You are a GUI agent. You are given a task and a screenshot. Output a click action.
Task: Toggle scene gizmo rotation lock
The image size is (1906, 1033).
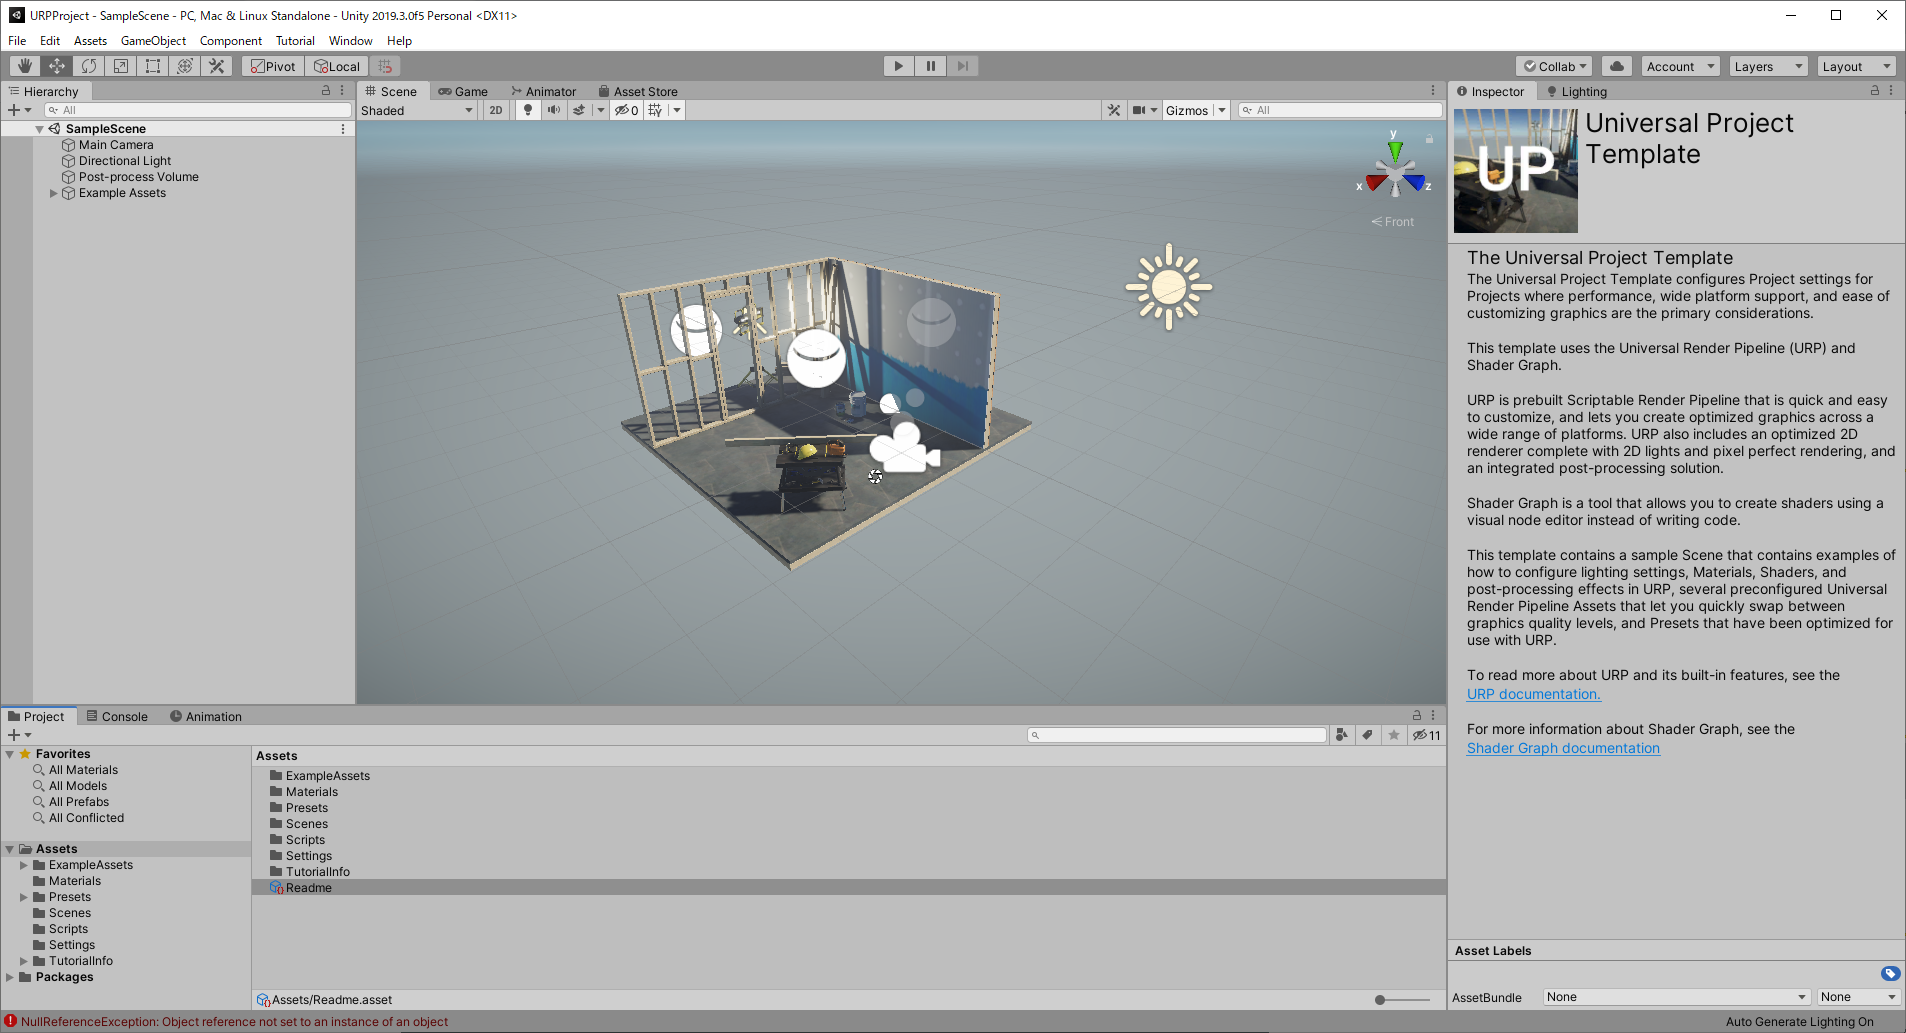[1430, 139]
